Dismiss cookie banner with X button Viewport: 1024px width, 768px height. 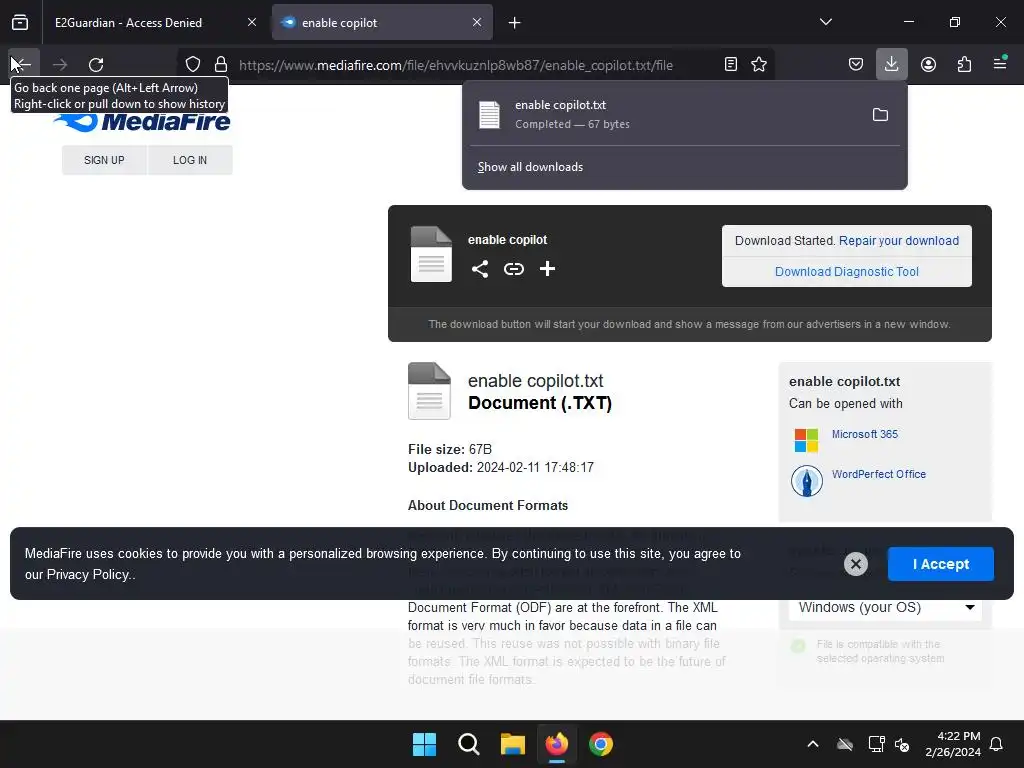[856, 564]
